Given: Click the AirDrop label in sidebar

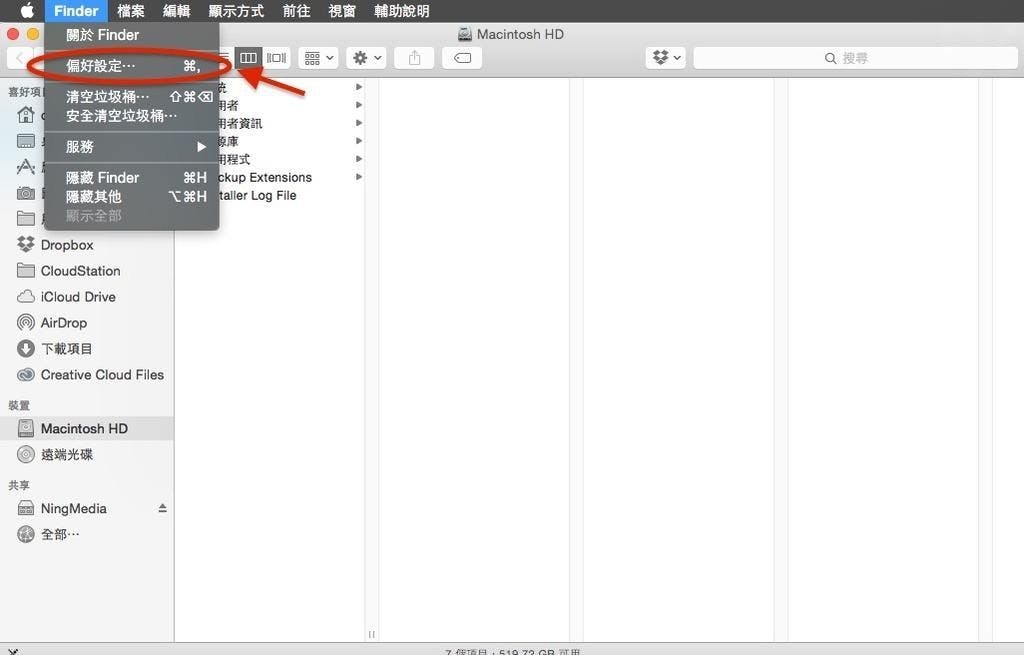Looking at the screenshot, I should coord(64,323).
